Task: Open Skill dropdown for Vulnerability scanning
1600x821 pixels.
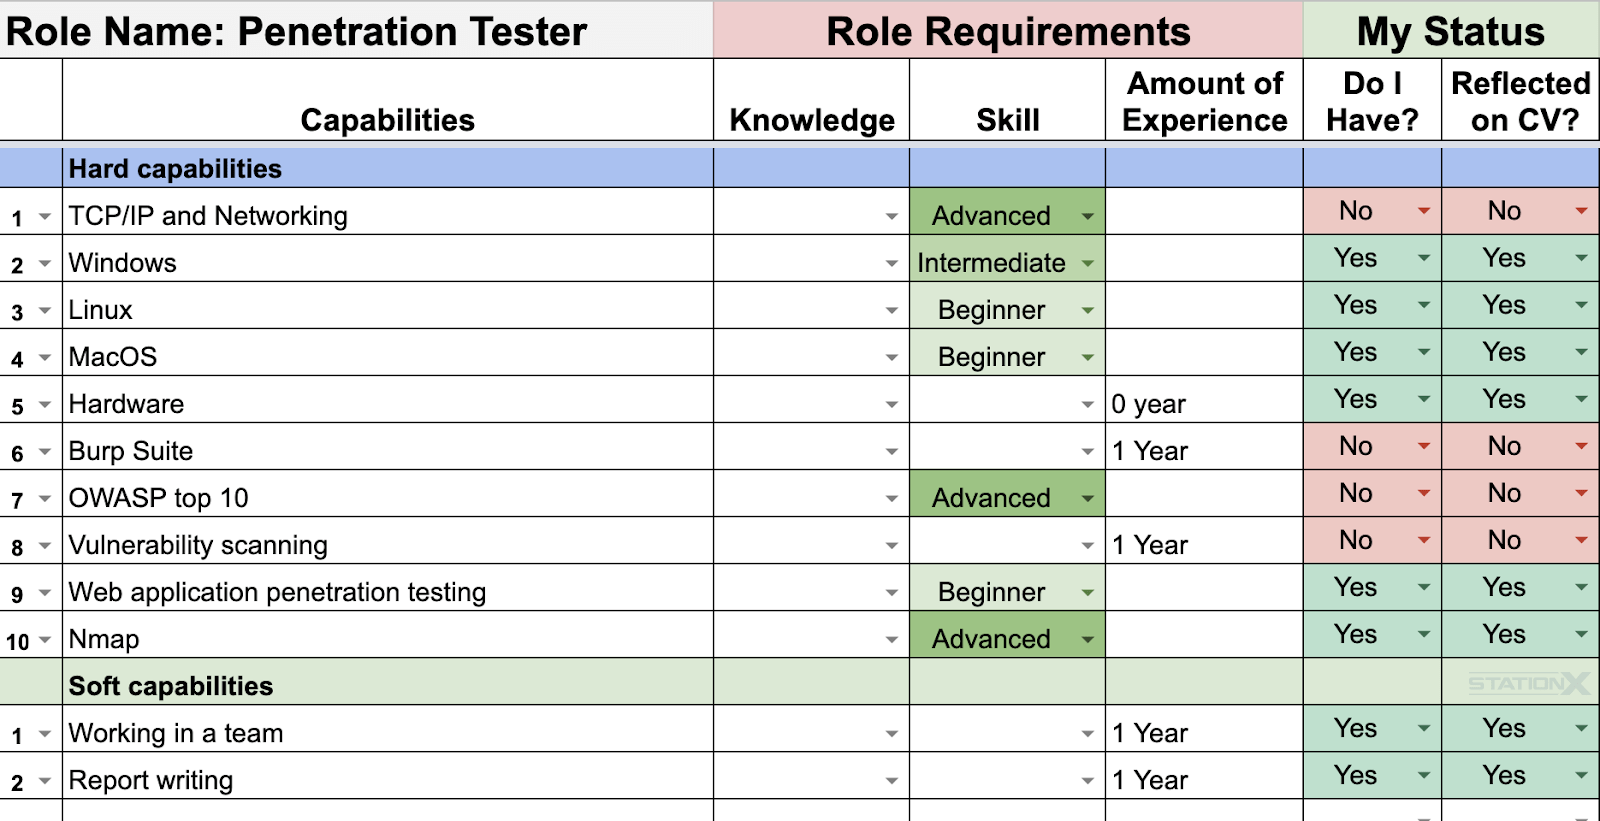Action: pos(1087,546)
